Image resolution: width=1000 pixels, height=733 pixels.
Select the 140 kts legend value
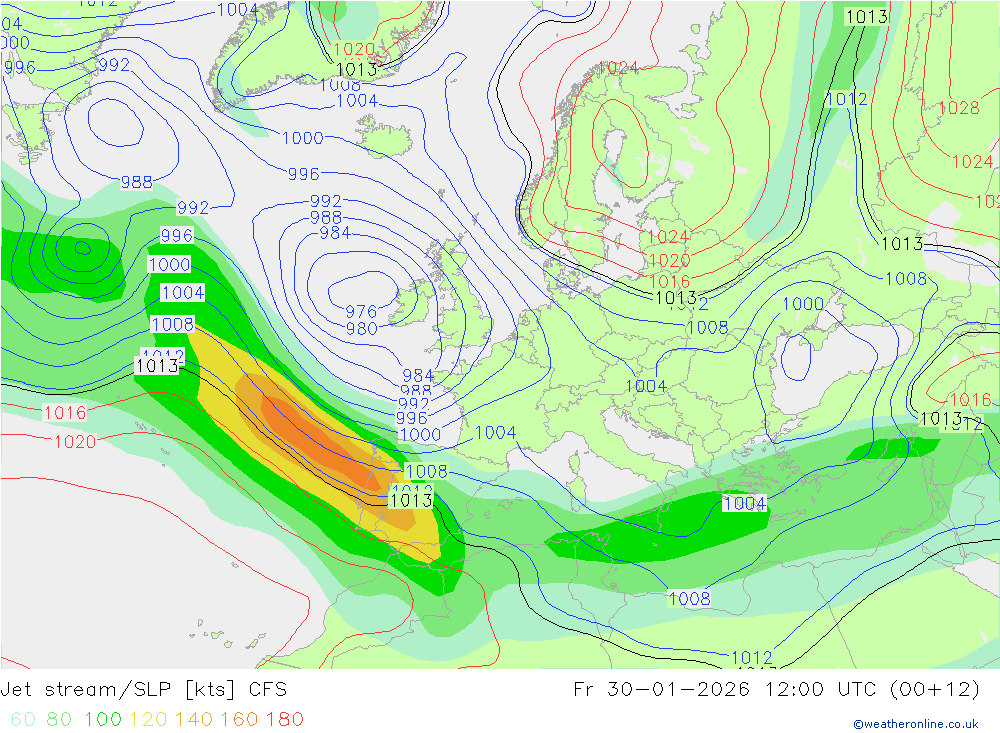click(x=194, y=719)
